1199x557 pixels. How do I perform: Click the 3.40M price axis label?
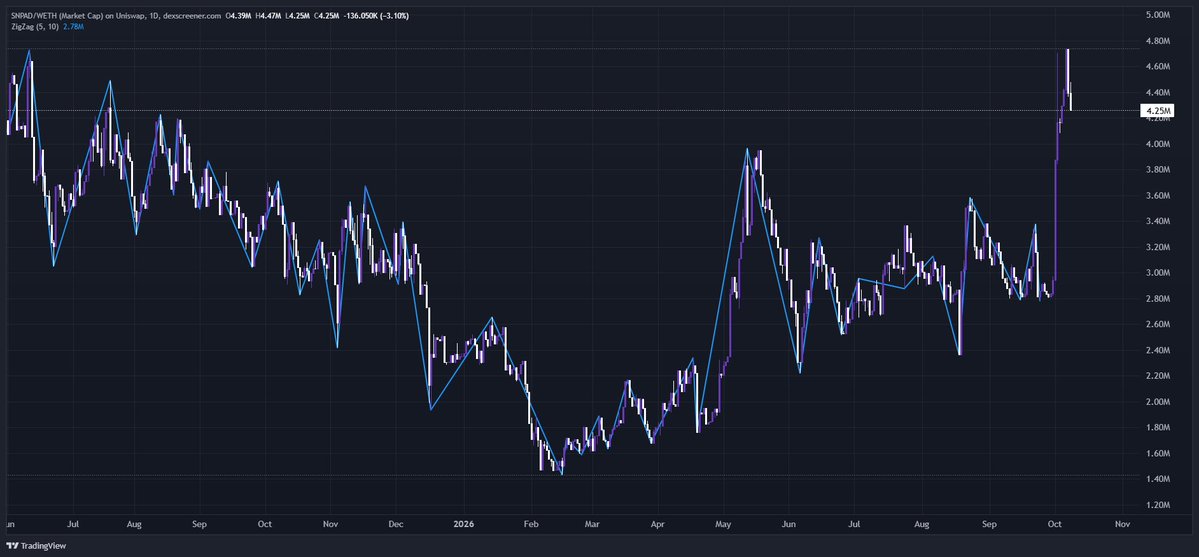(1156, 222)
